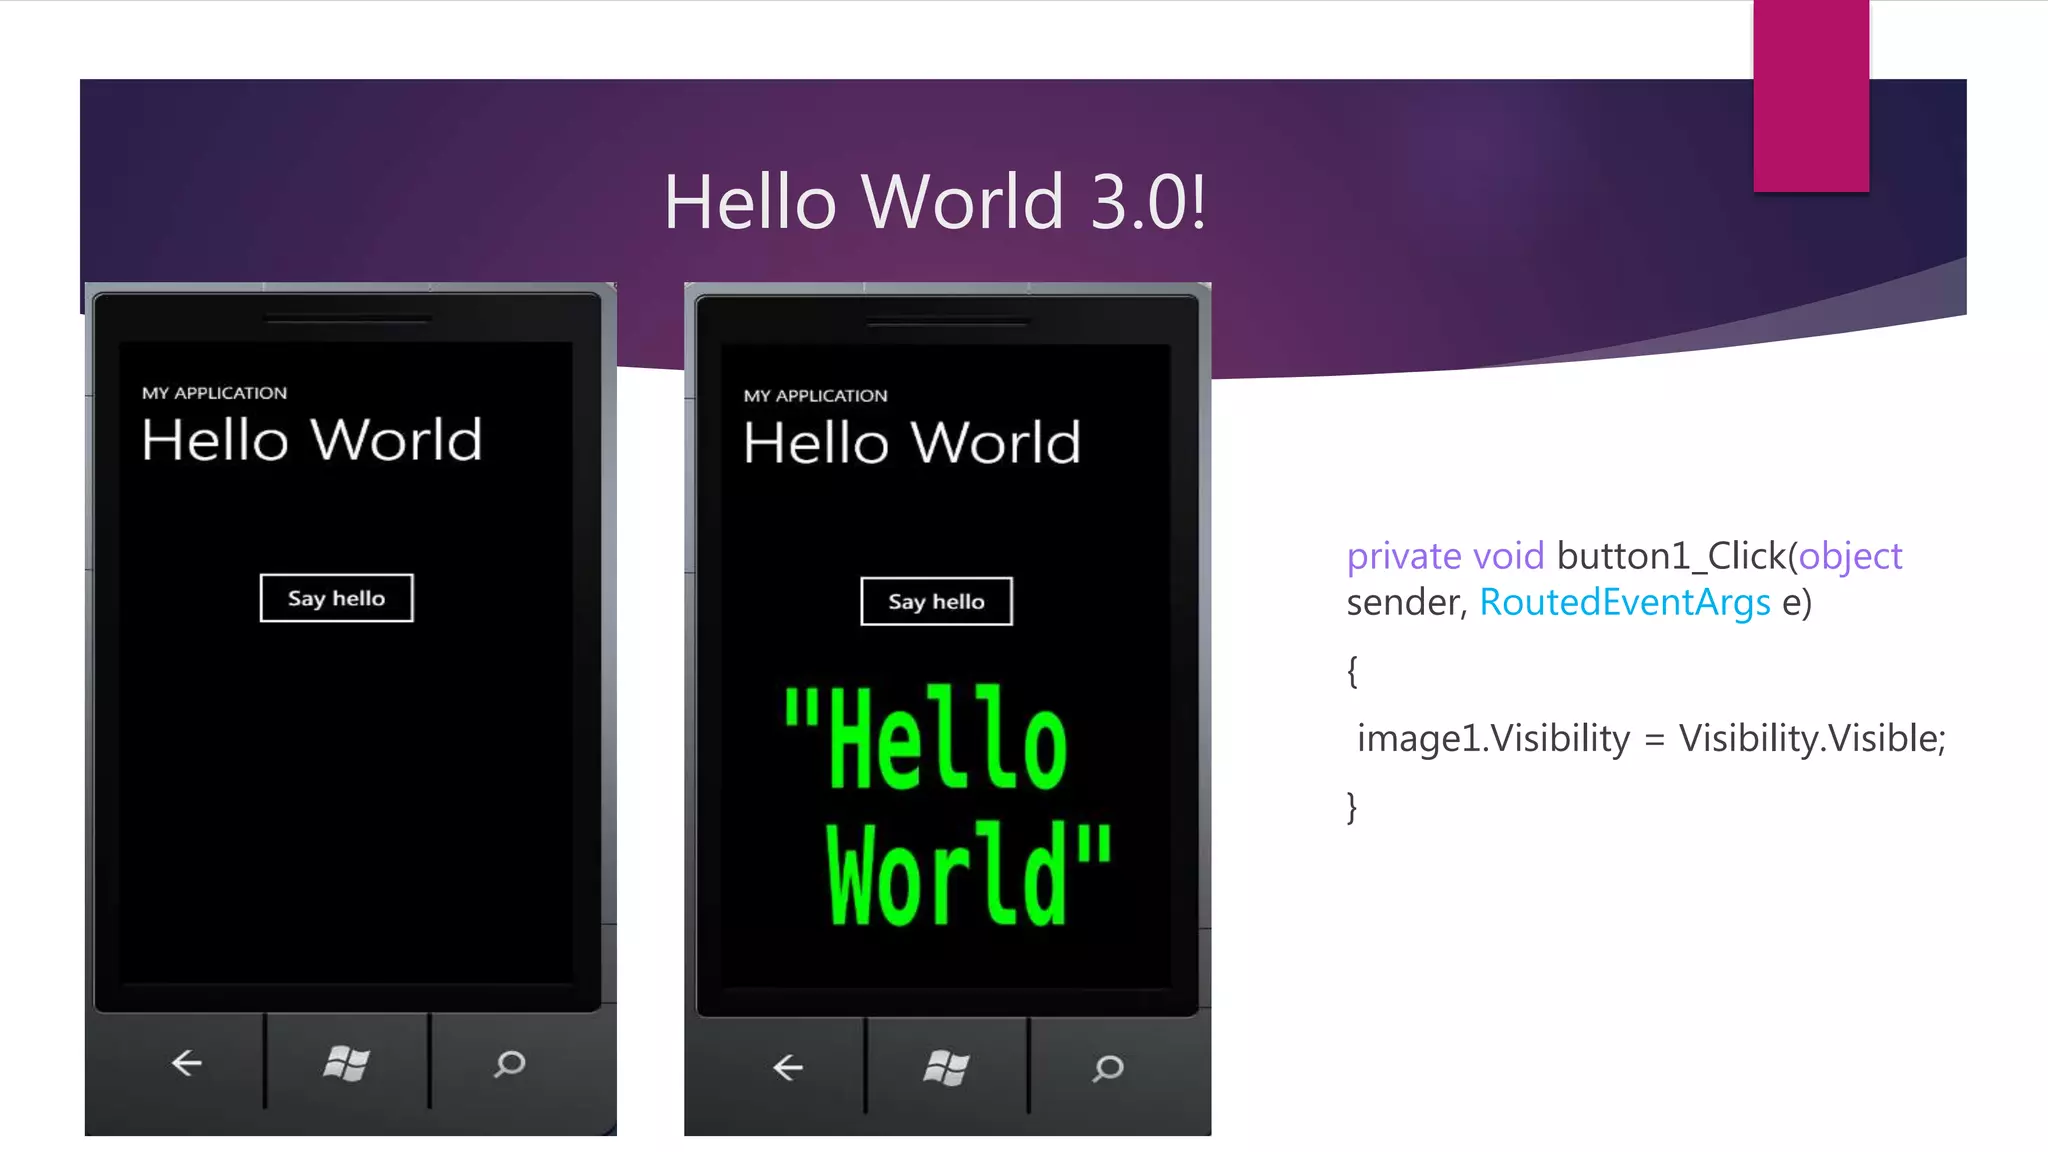Viewport: 2048px width, 1152px height.
Task: Click MY APPLICATION label on right phone
Action: (x=815, y=396)
